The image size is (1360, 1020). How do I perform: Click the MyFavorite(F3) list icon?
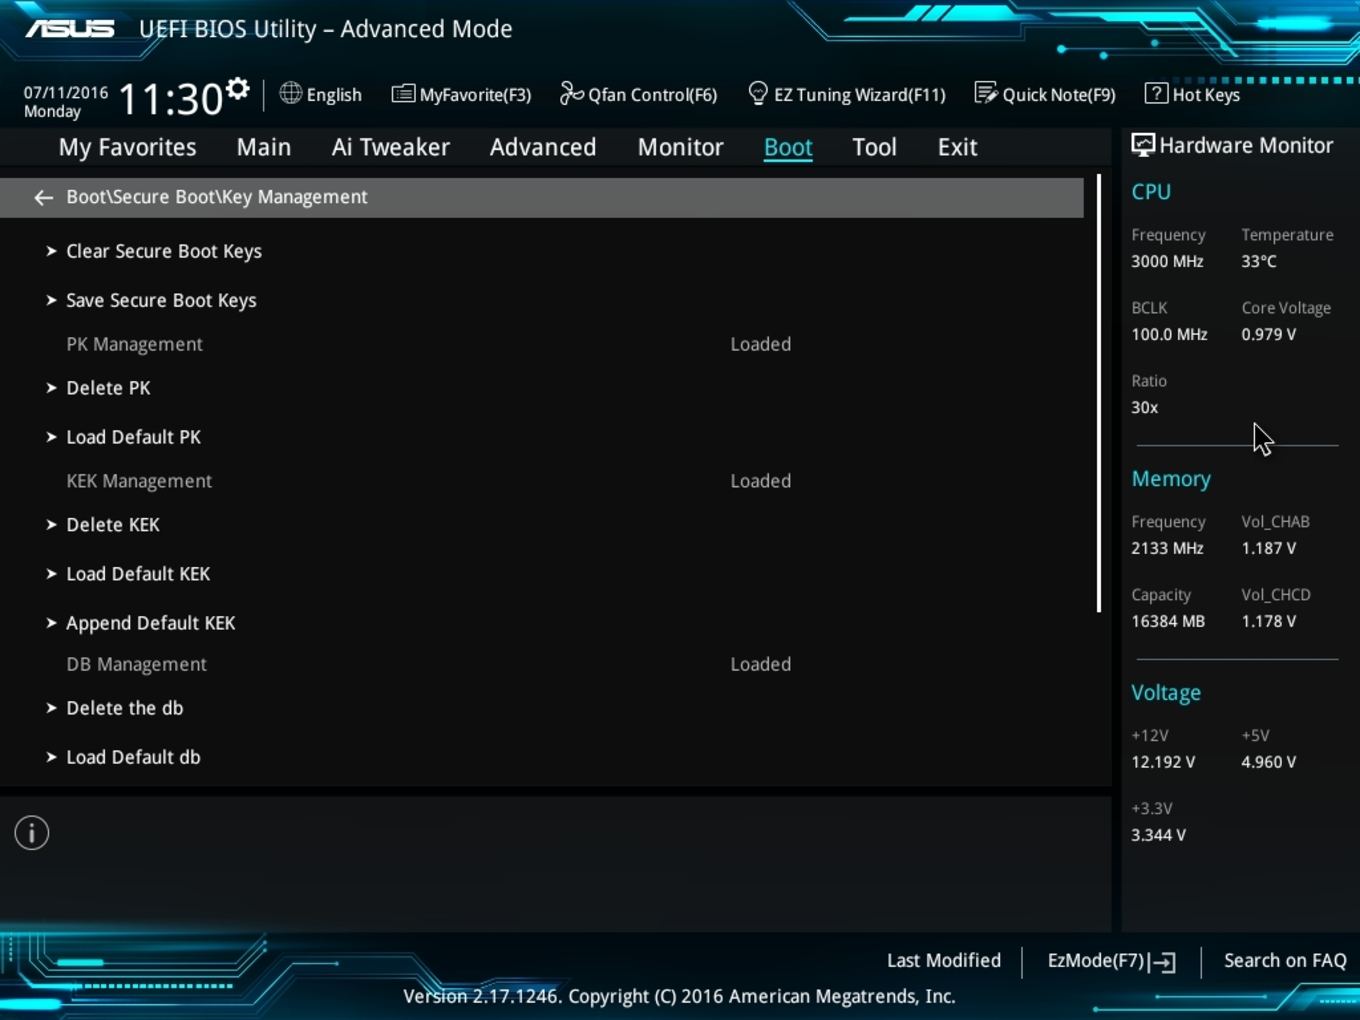[x=403, y=94]
